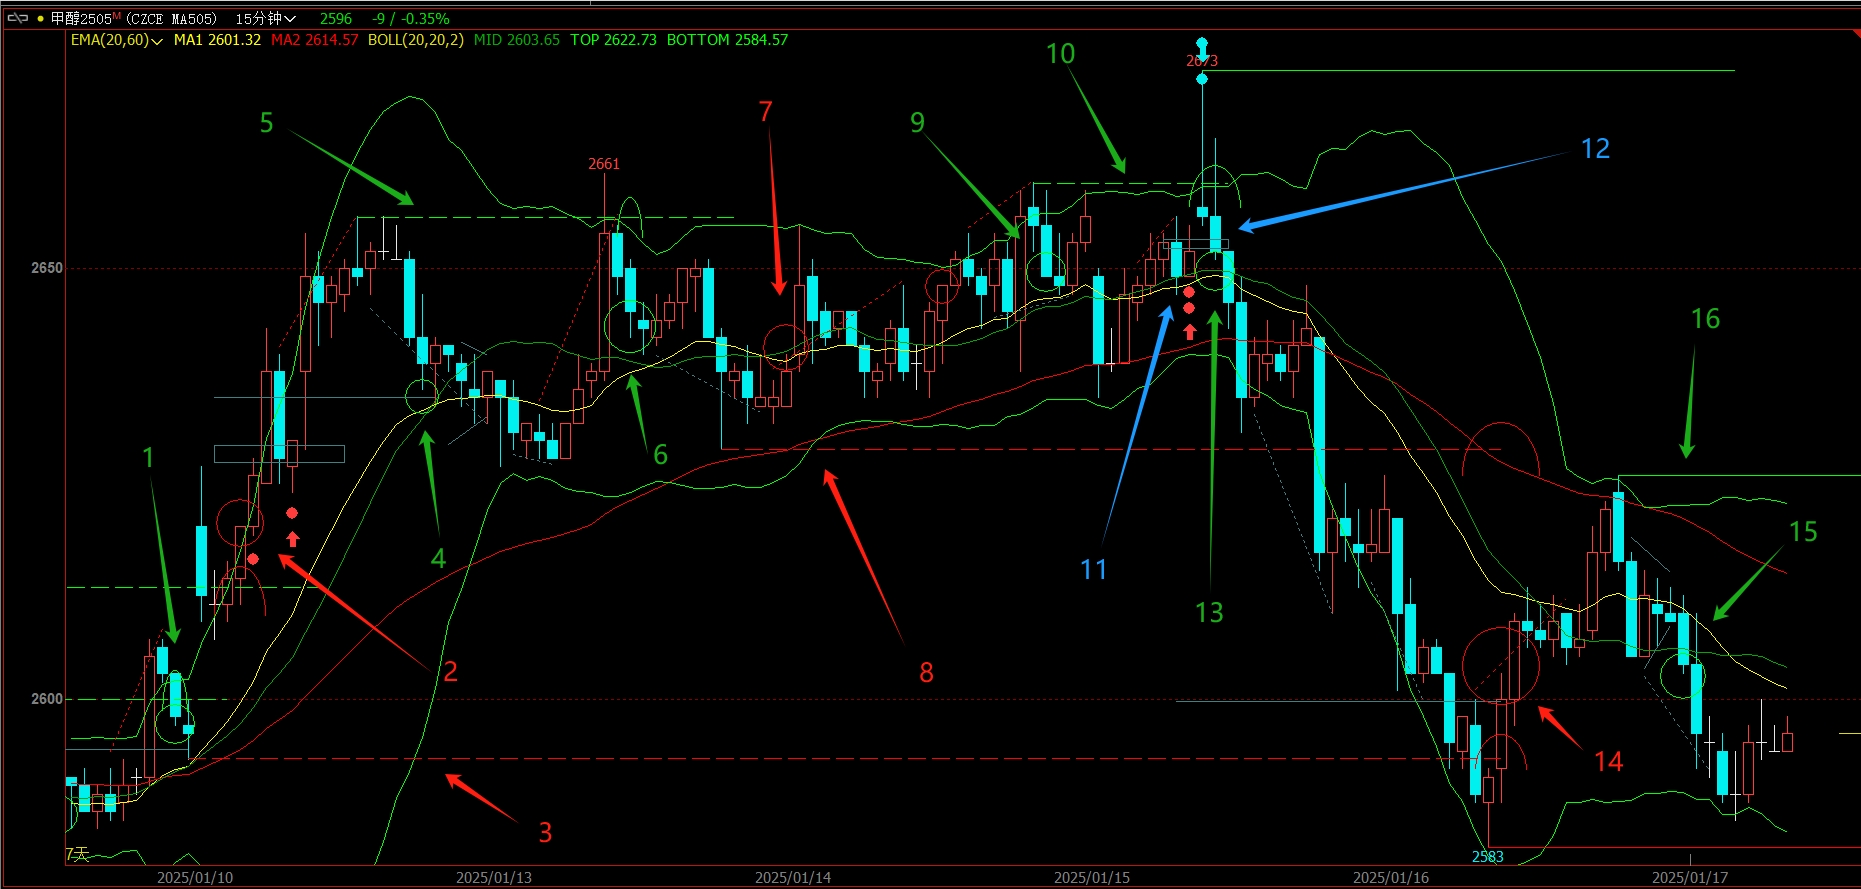Click the red up-arrow marker below the 2673 peak
This screenshot has height=889, width=1861.
(x=1189, y=331)
